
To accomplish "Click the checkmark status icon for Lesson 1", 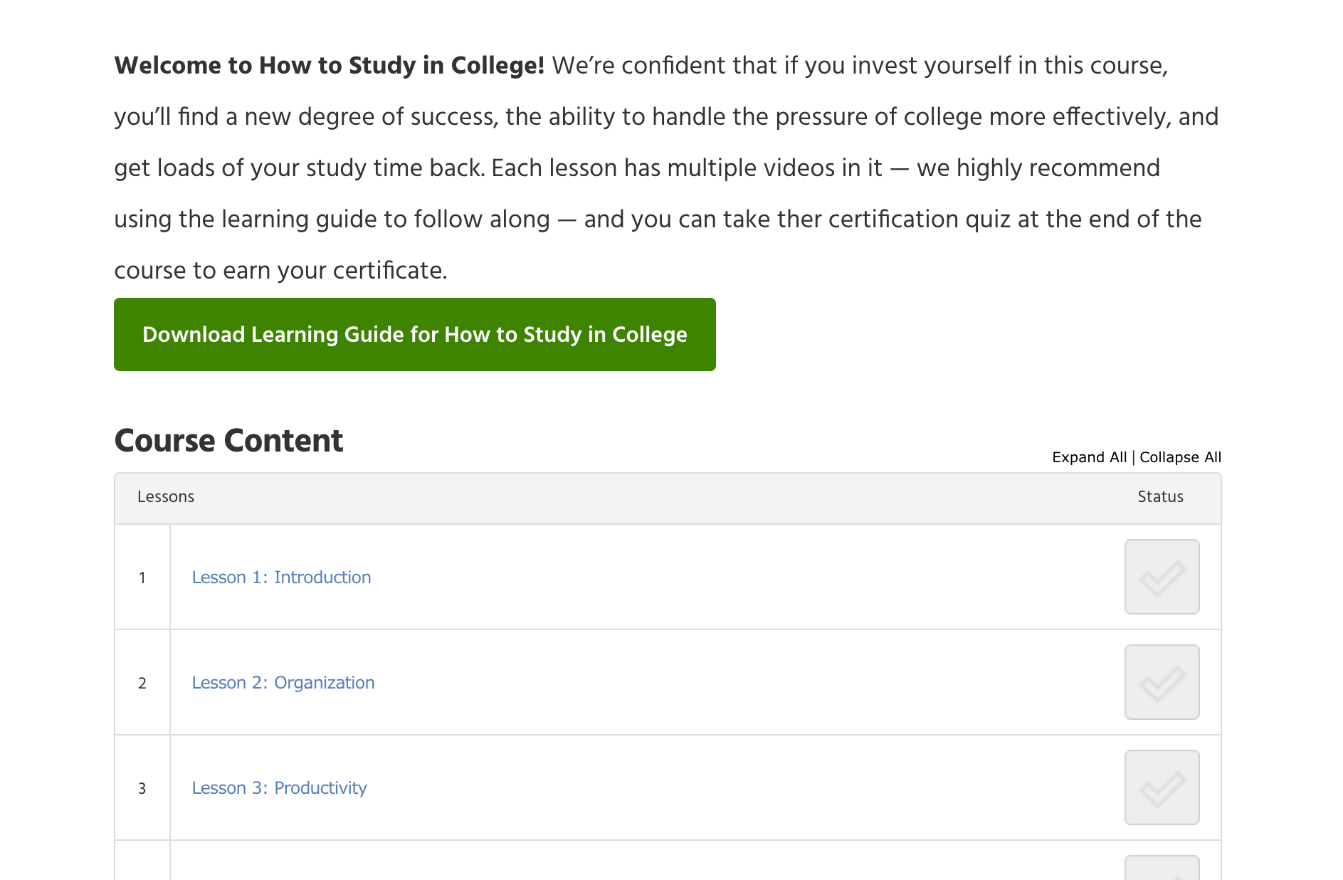I will [x=1161, y=577].
